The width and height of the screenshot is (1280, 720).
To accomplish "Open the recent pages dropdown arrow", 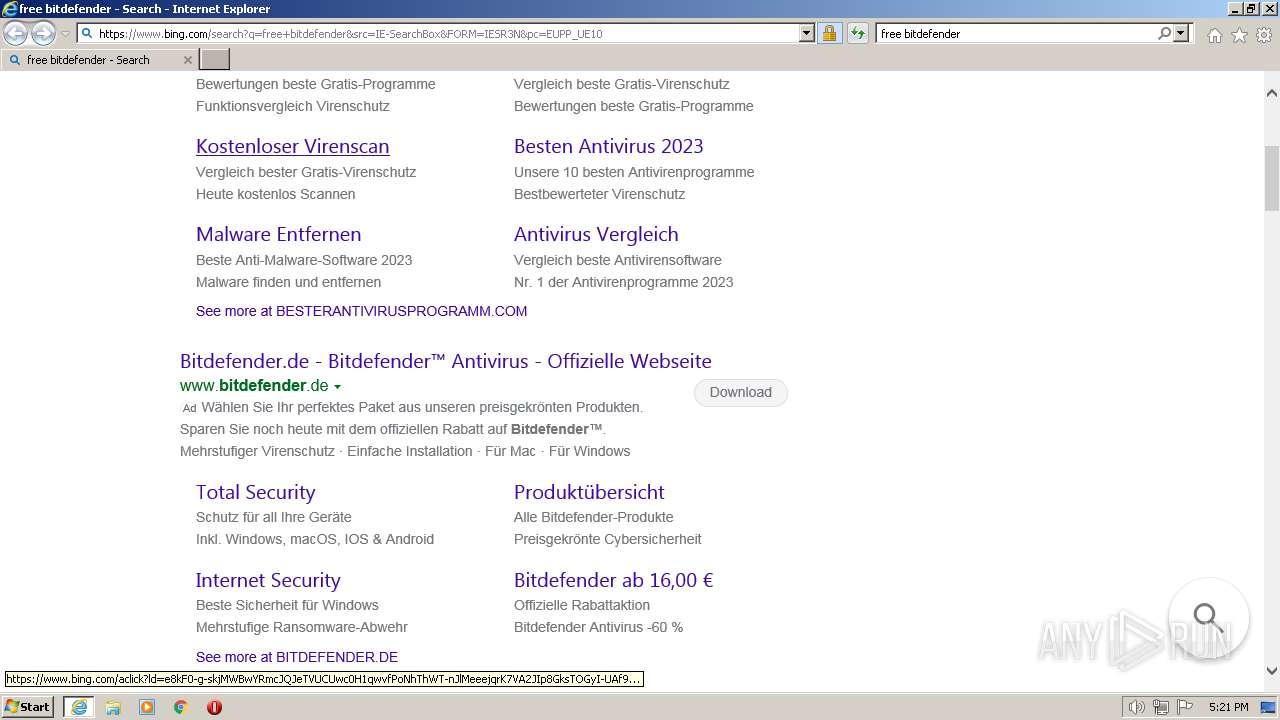I will point(65,33).
